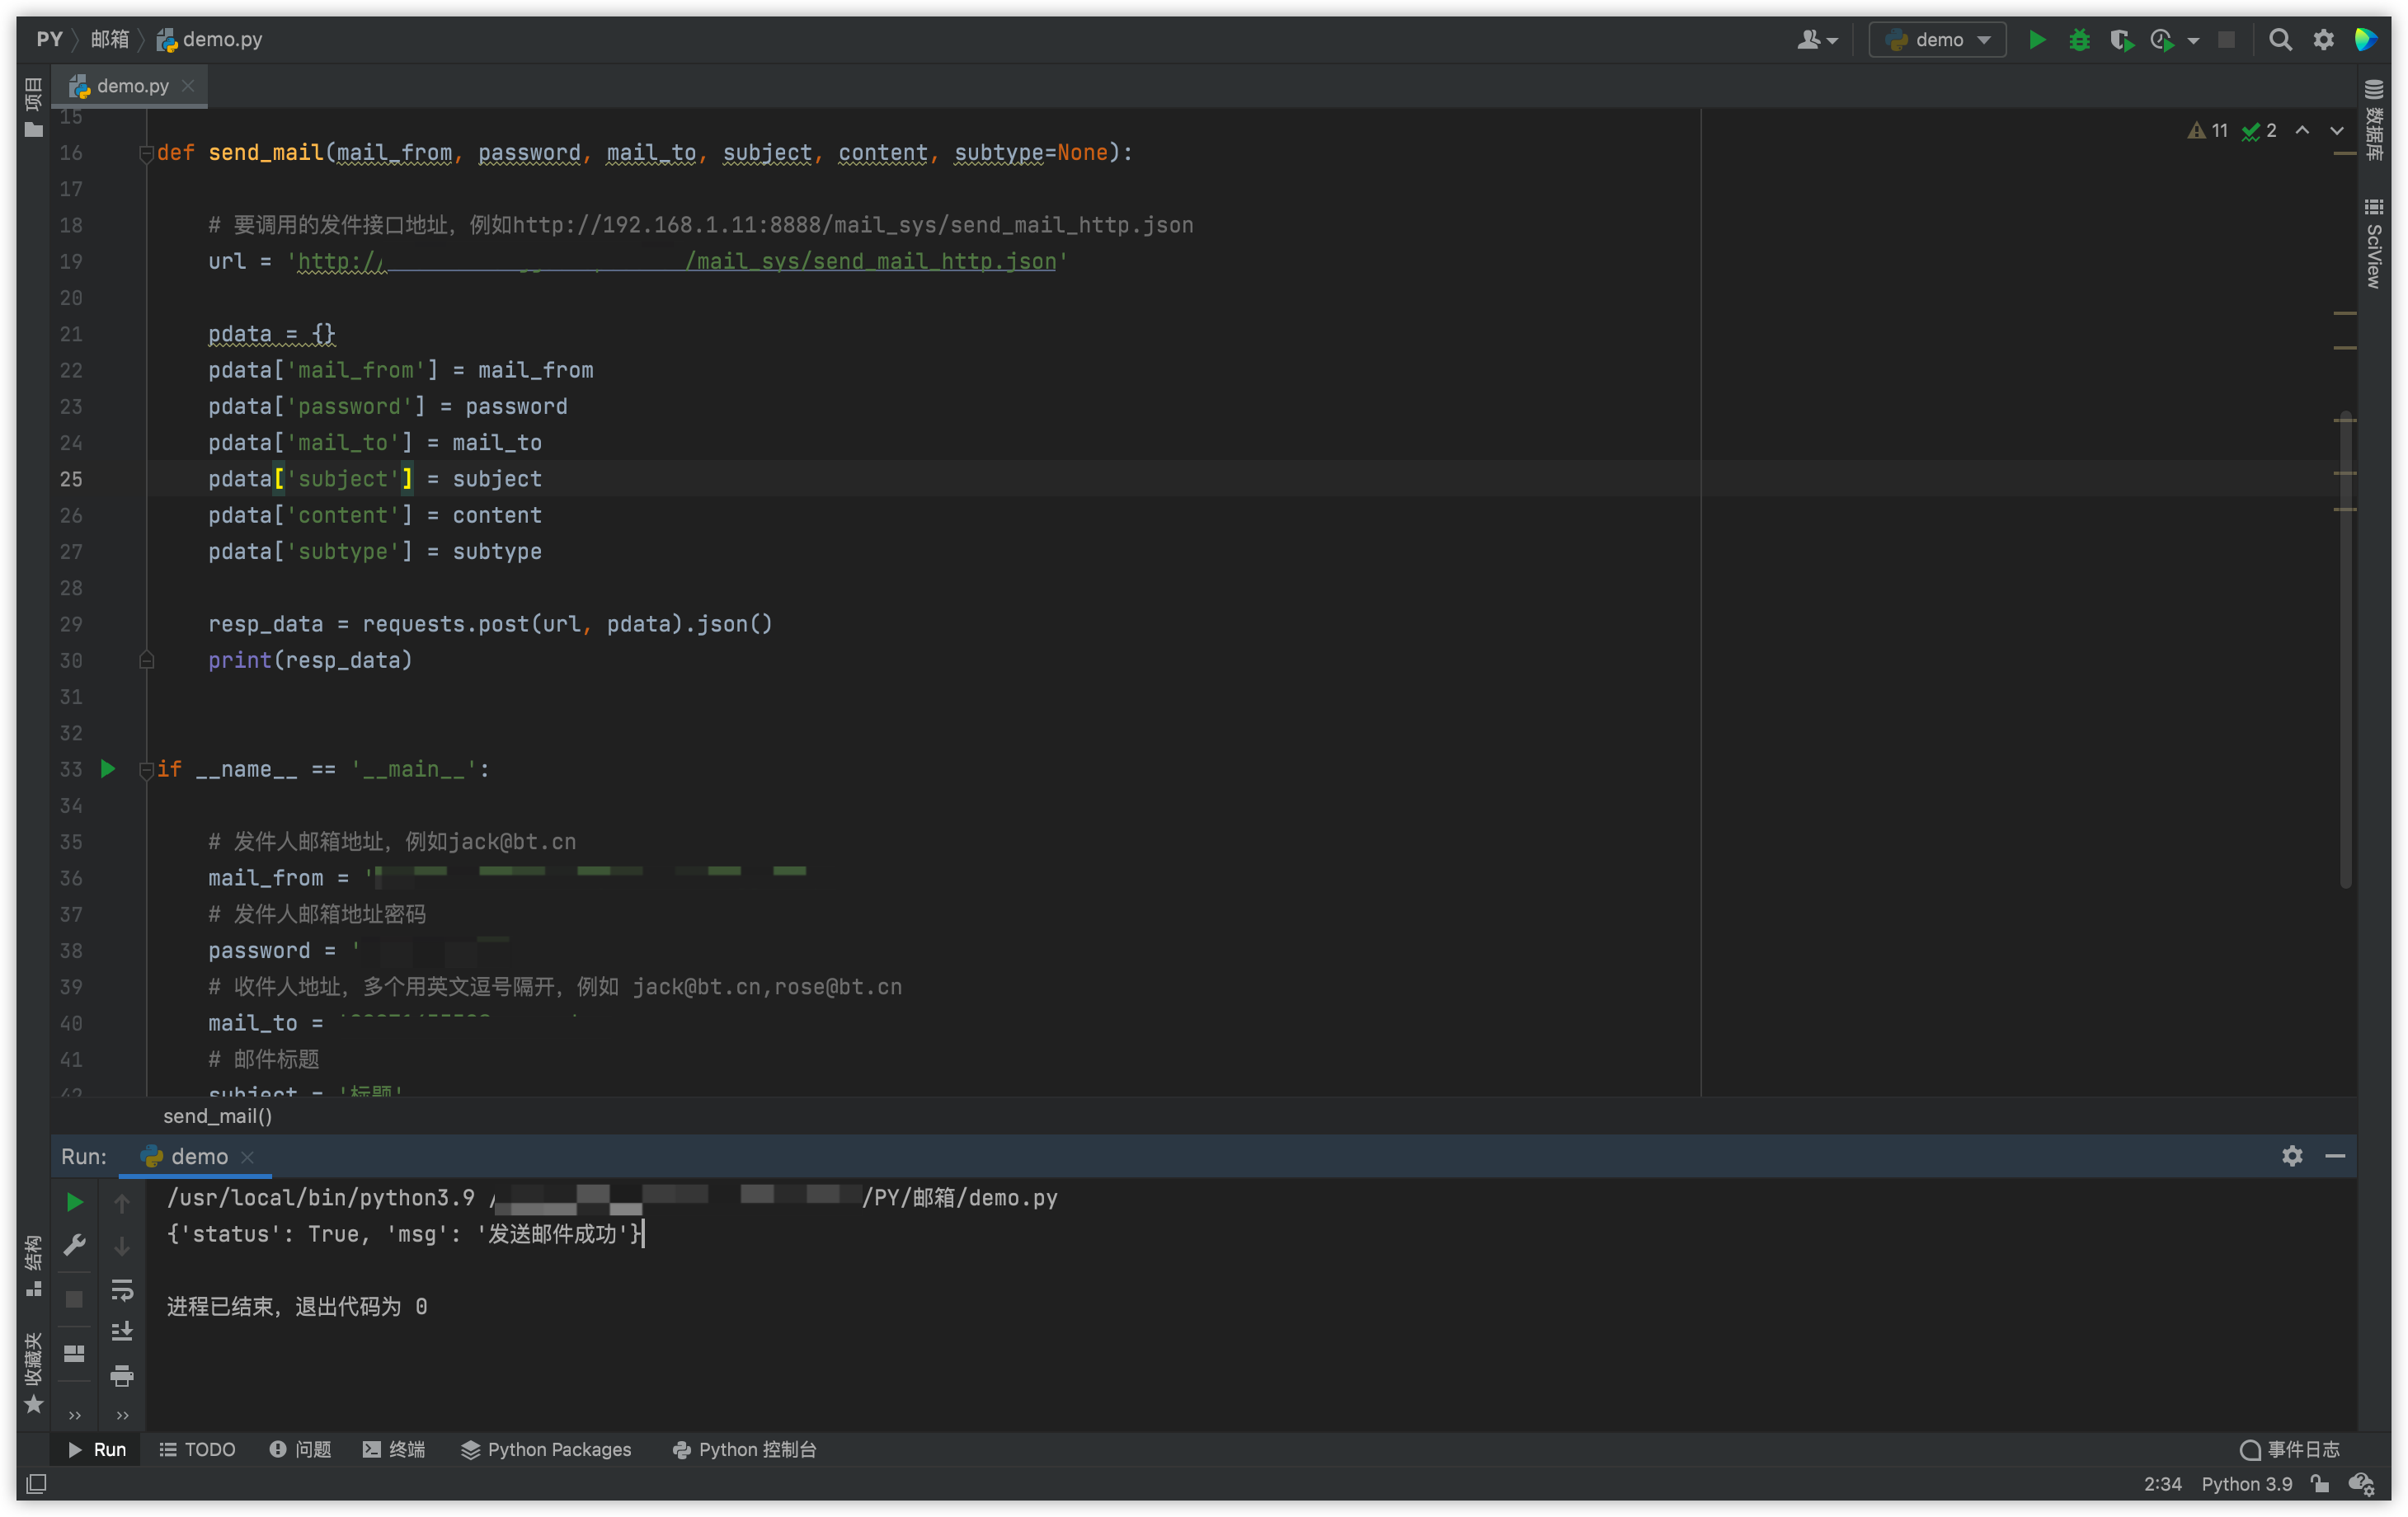This screenshot has height=1517, width=2408.
Task: Run the demo configuration from top toolbar
Action: pos(2036,40)
